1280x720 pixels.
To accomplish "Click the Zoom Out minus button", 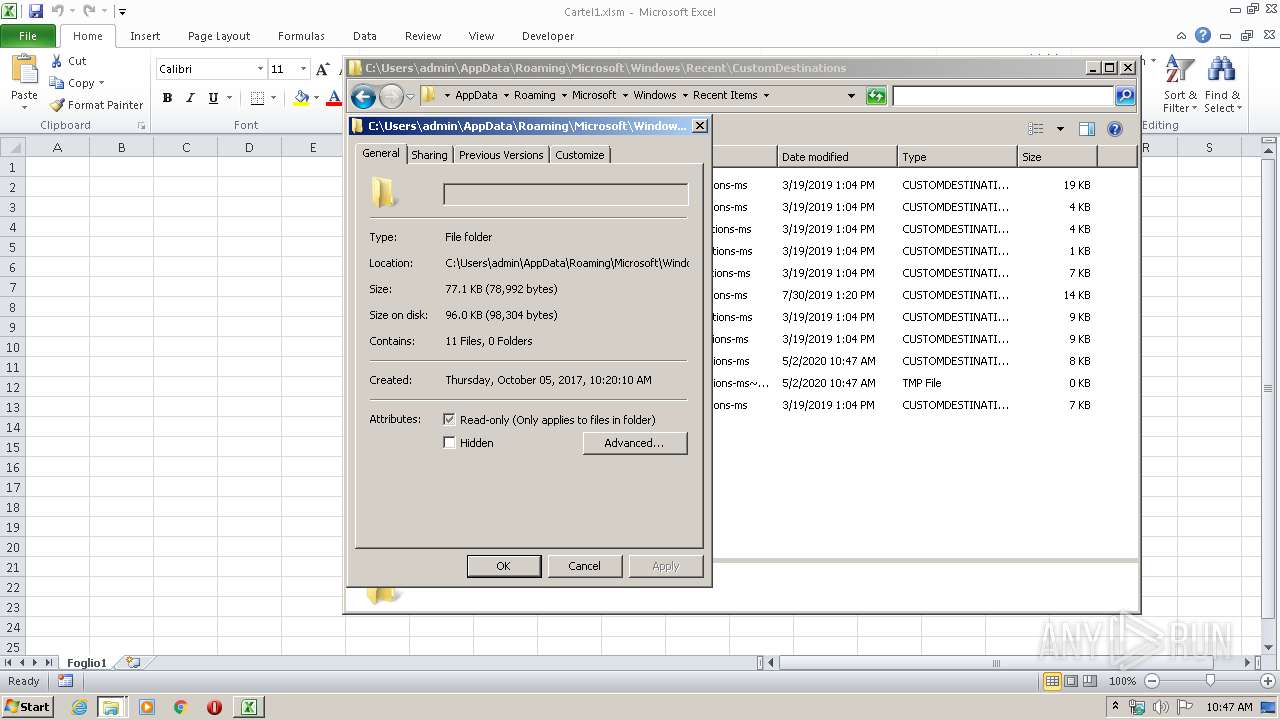I will 1151,681.
